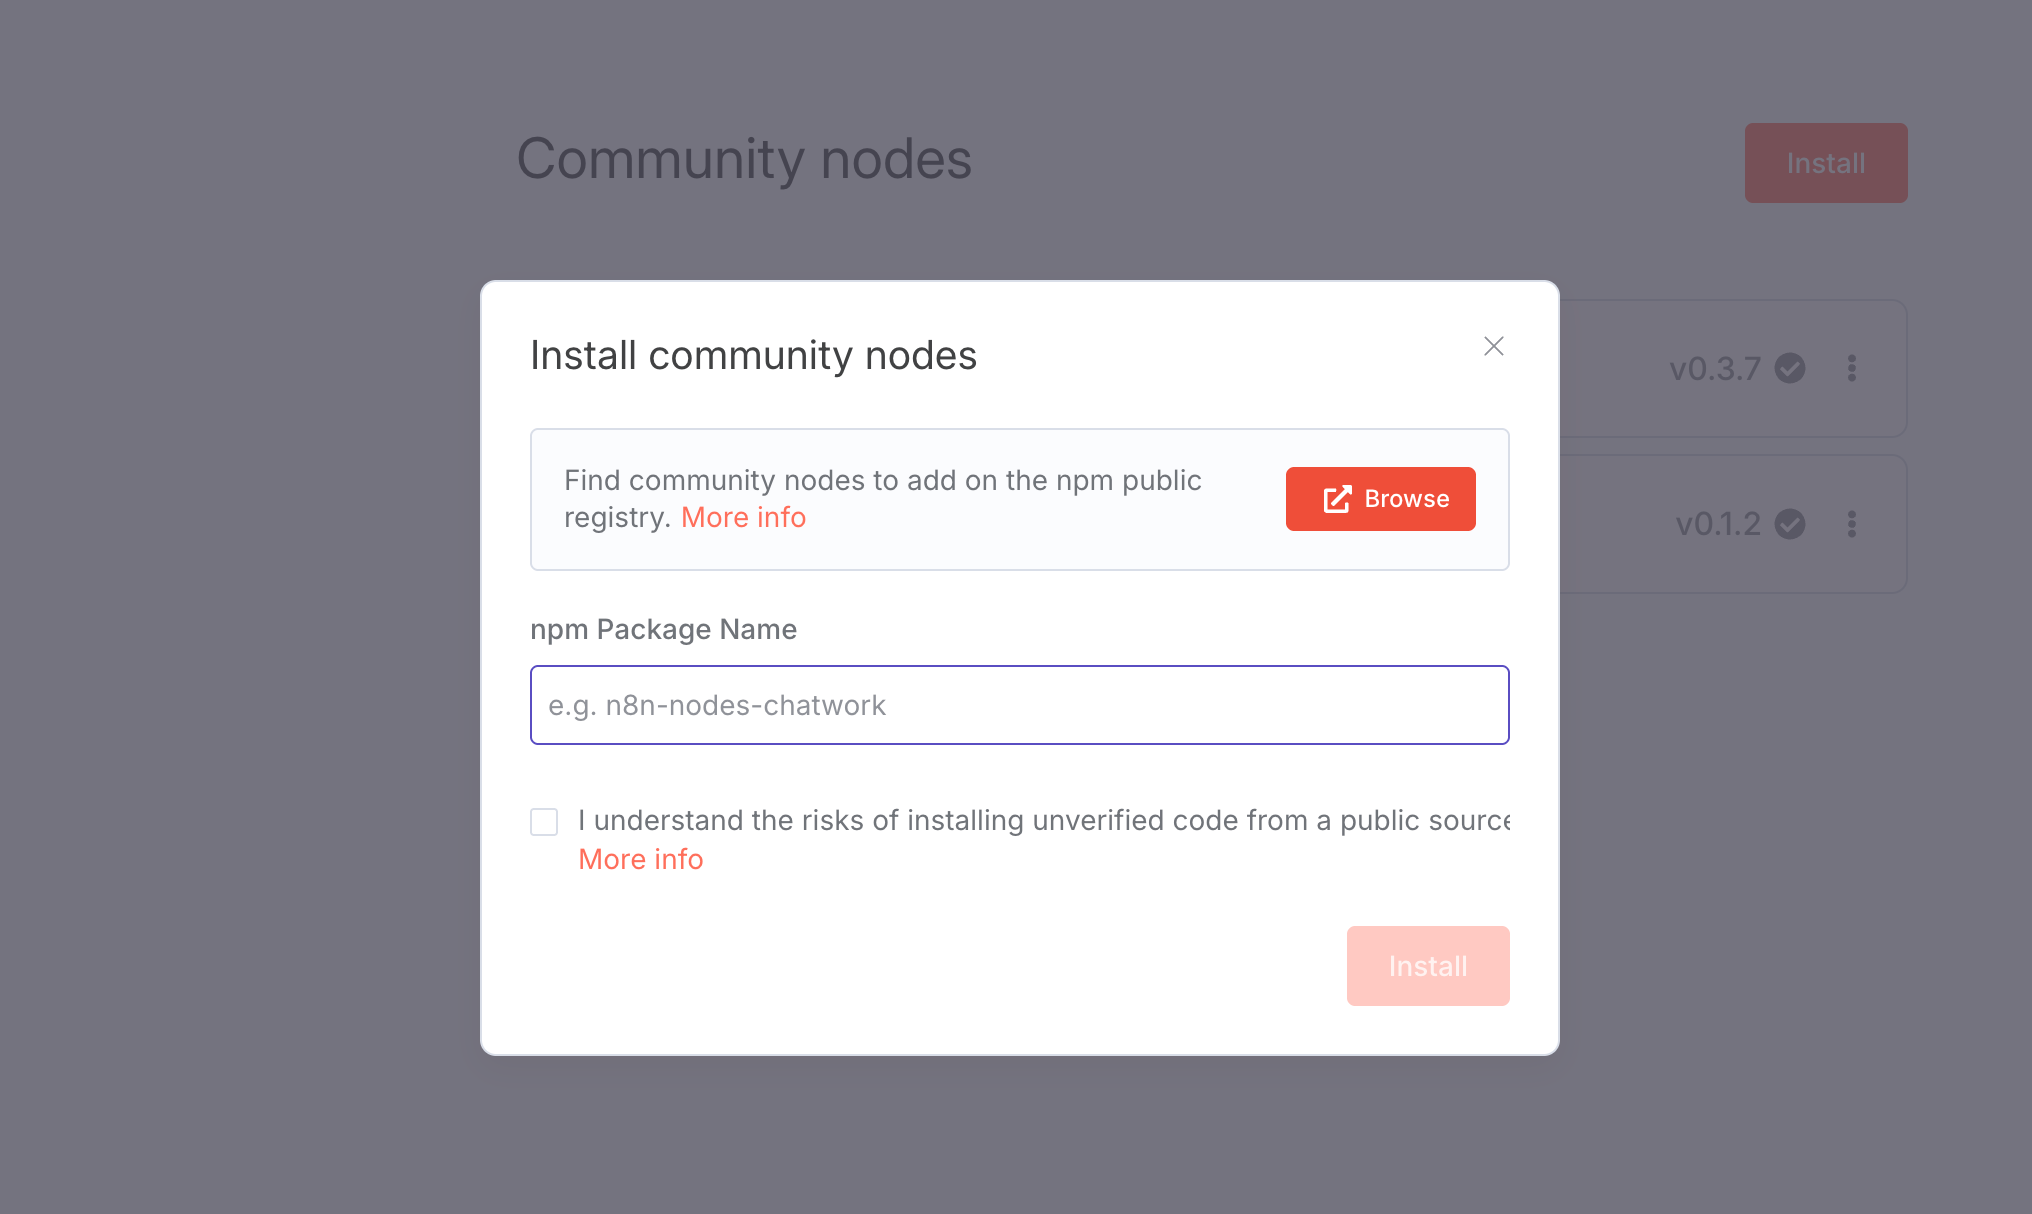The height and width of the screenshot is (1214, 2032).
Task: Click the verified checkmark beside v0.3.7
Action: [1790, 369]
